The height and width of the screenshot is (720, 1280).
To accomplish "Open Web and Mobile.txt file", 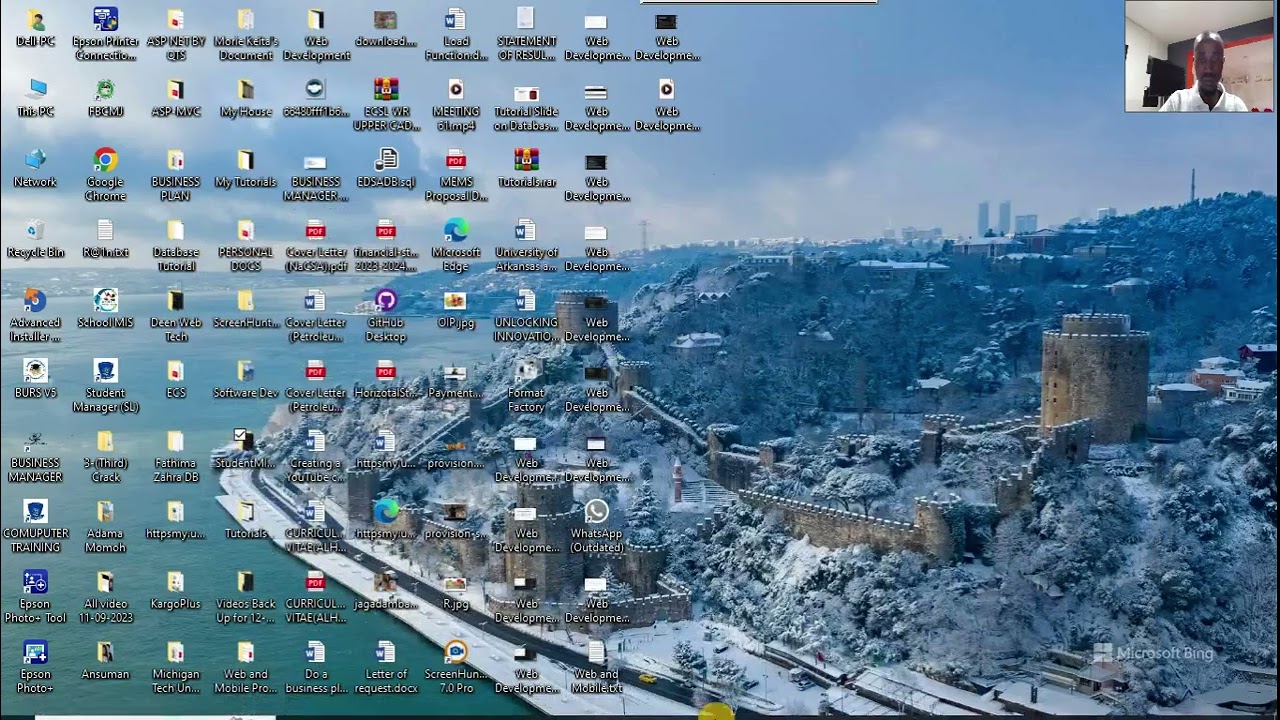I will [596, 667].
